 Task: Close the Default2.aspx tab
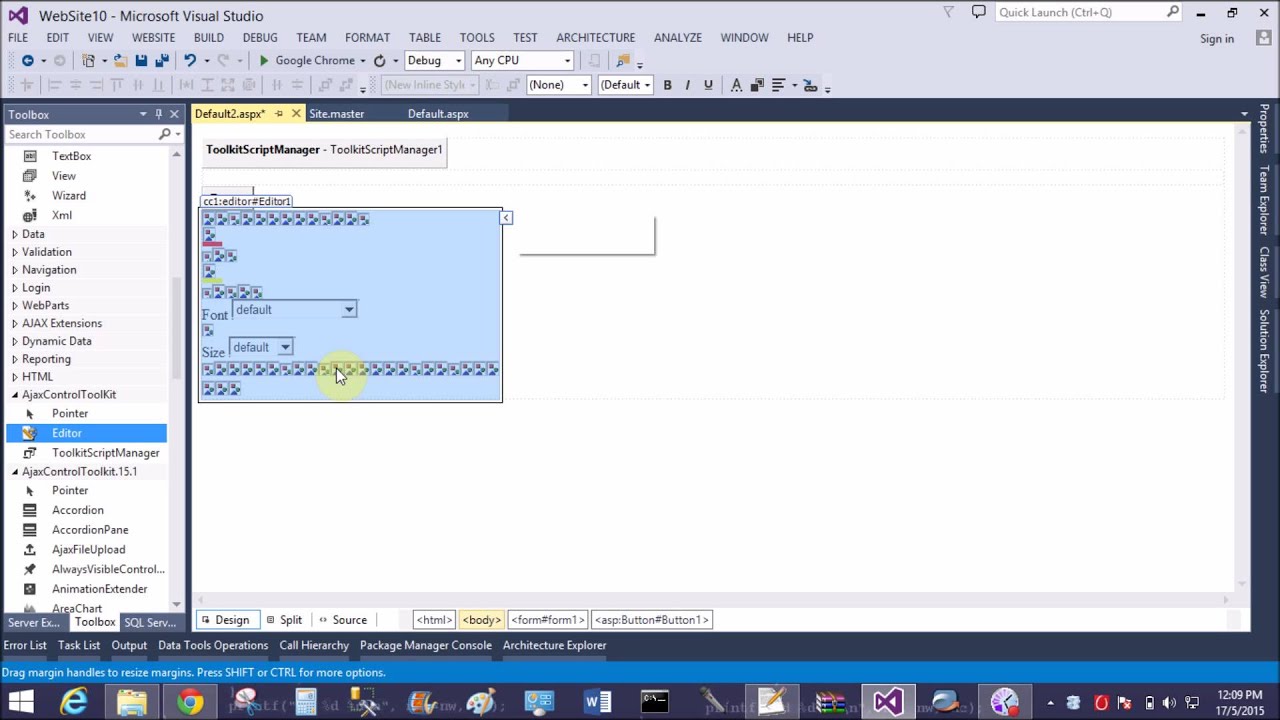(296, 114)
